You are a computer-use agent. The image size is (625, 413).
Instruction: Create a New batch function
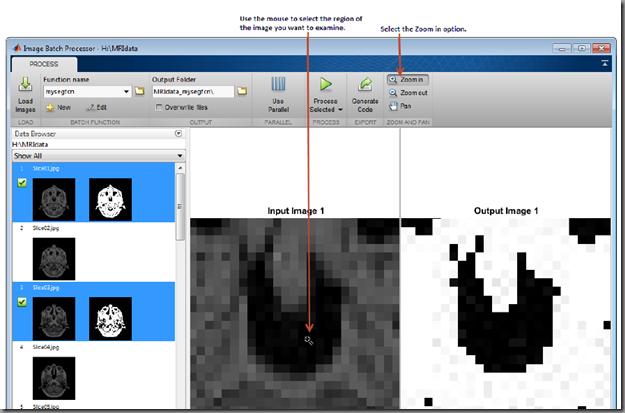pyautogui.click(x=59, y=107)
